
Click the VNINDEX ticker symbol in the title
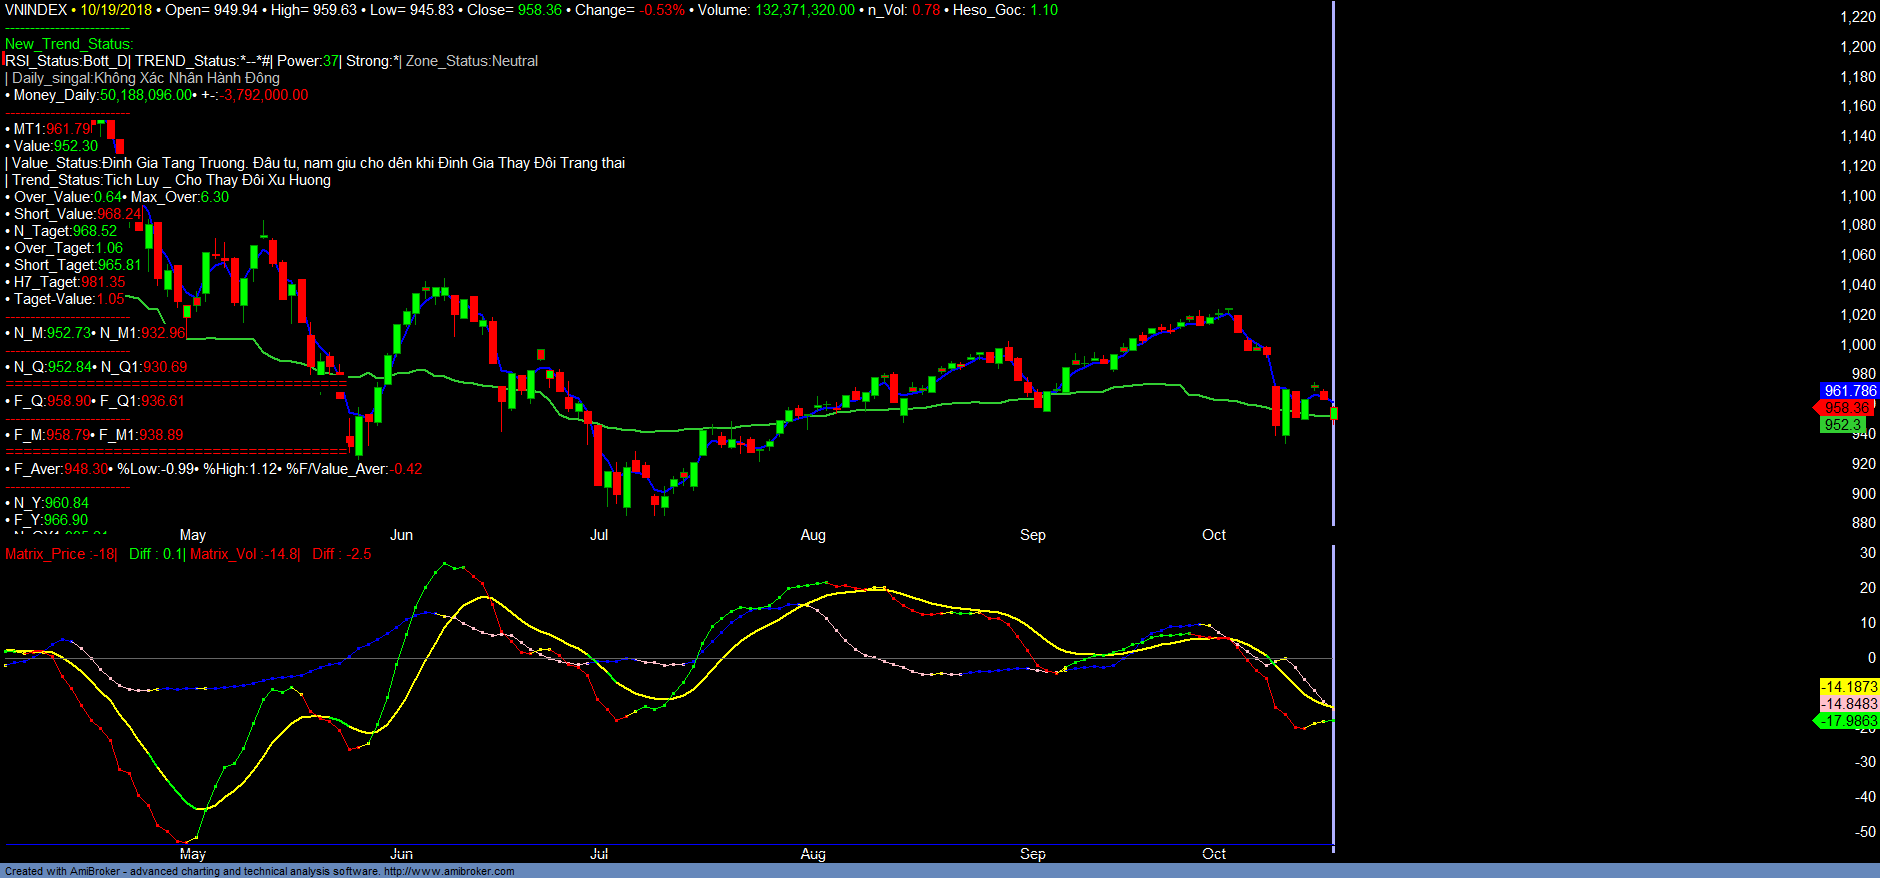pos(36,10)
